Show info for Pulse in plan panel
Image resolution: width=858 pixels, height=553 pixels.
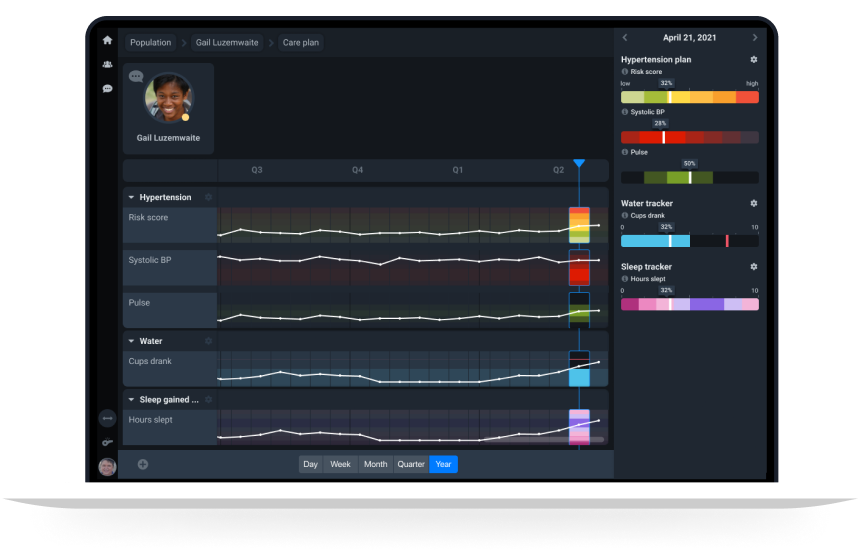point(624,152)
